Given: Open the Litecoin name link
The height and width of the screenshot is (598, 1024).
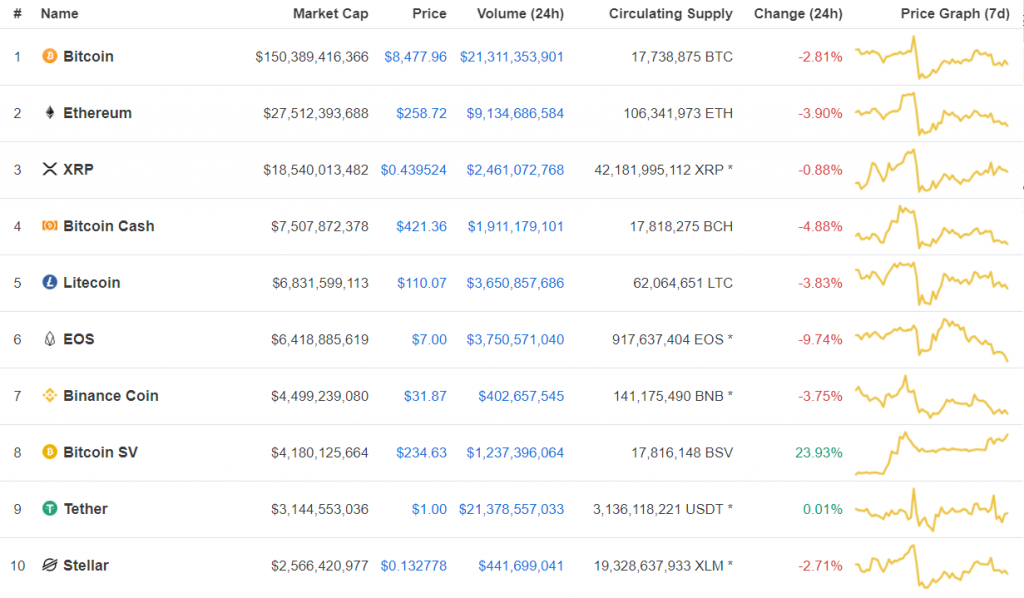Looking at the screenshot, I should (91, 283).
